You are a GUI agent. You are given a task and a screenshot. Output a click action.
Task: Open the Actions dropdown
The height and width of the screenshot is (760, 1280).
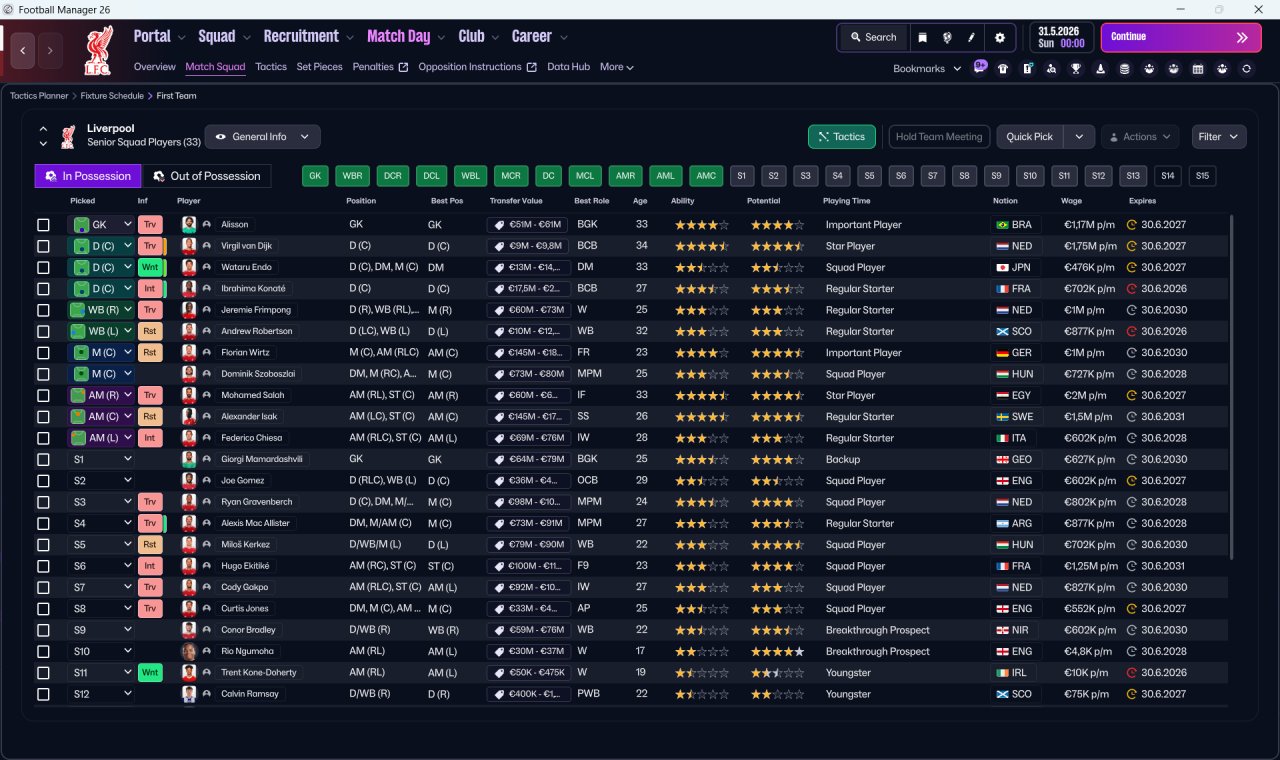tap(1140, 137)
